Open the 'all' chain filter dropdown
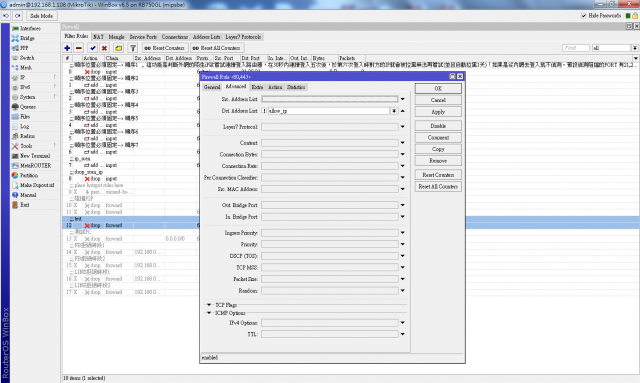The width and height of the screenshot is (640, 383). click(x=635, y=48)
